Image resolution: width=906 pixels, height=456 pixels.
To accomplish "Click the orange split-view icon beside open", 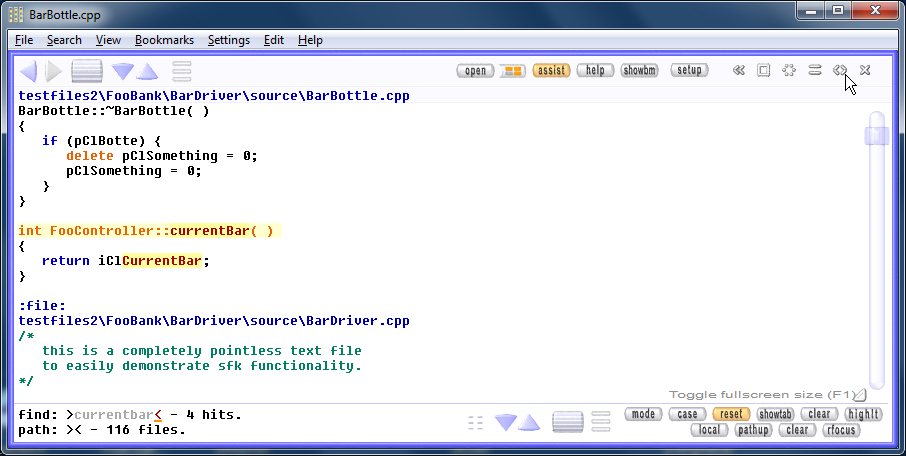I will [512, 71].
